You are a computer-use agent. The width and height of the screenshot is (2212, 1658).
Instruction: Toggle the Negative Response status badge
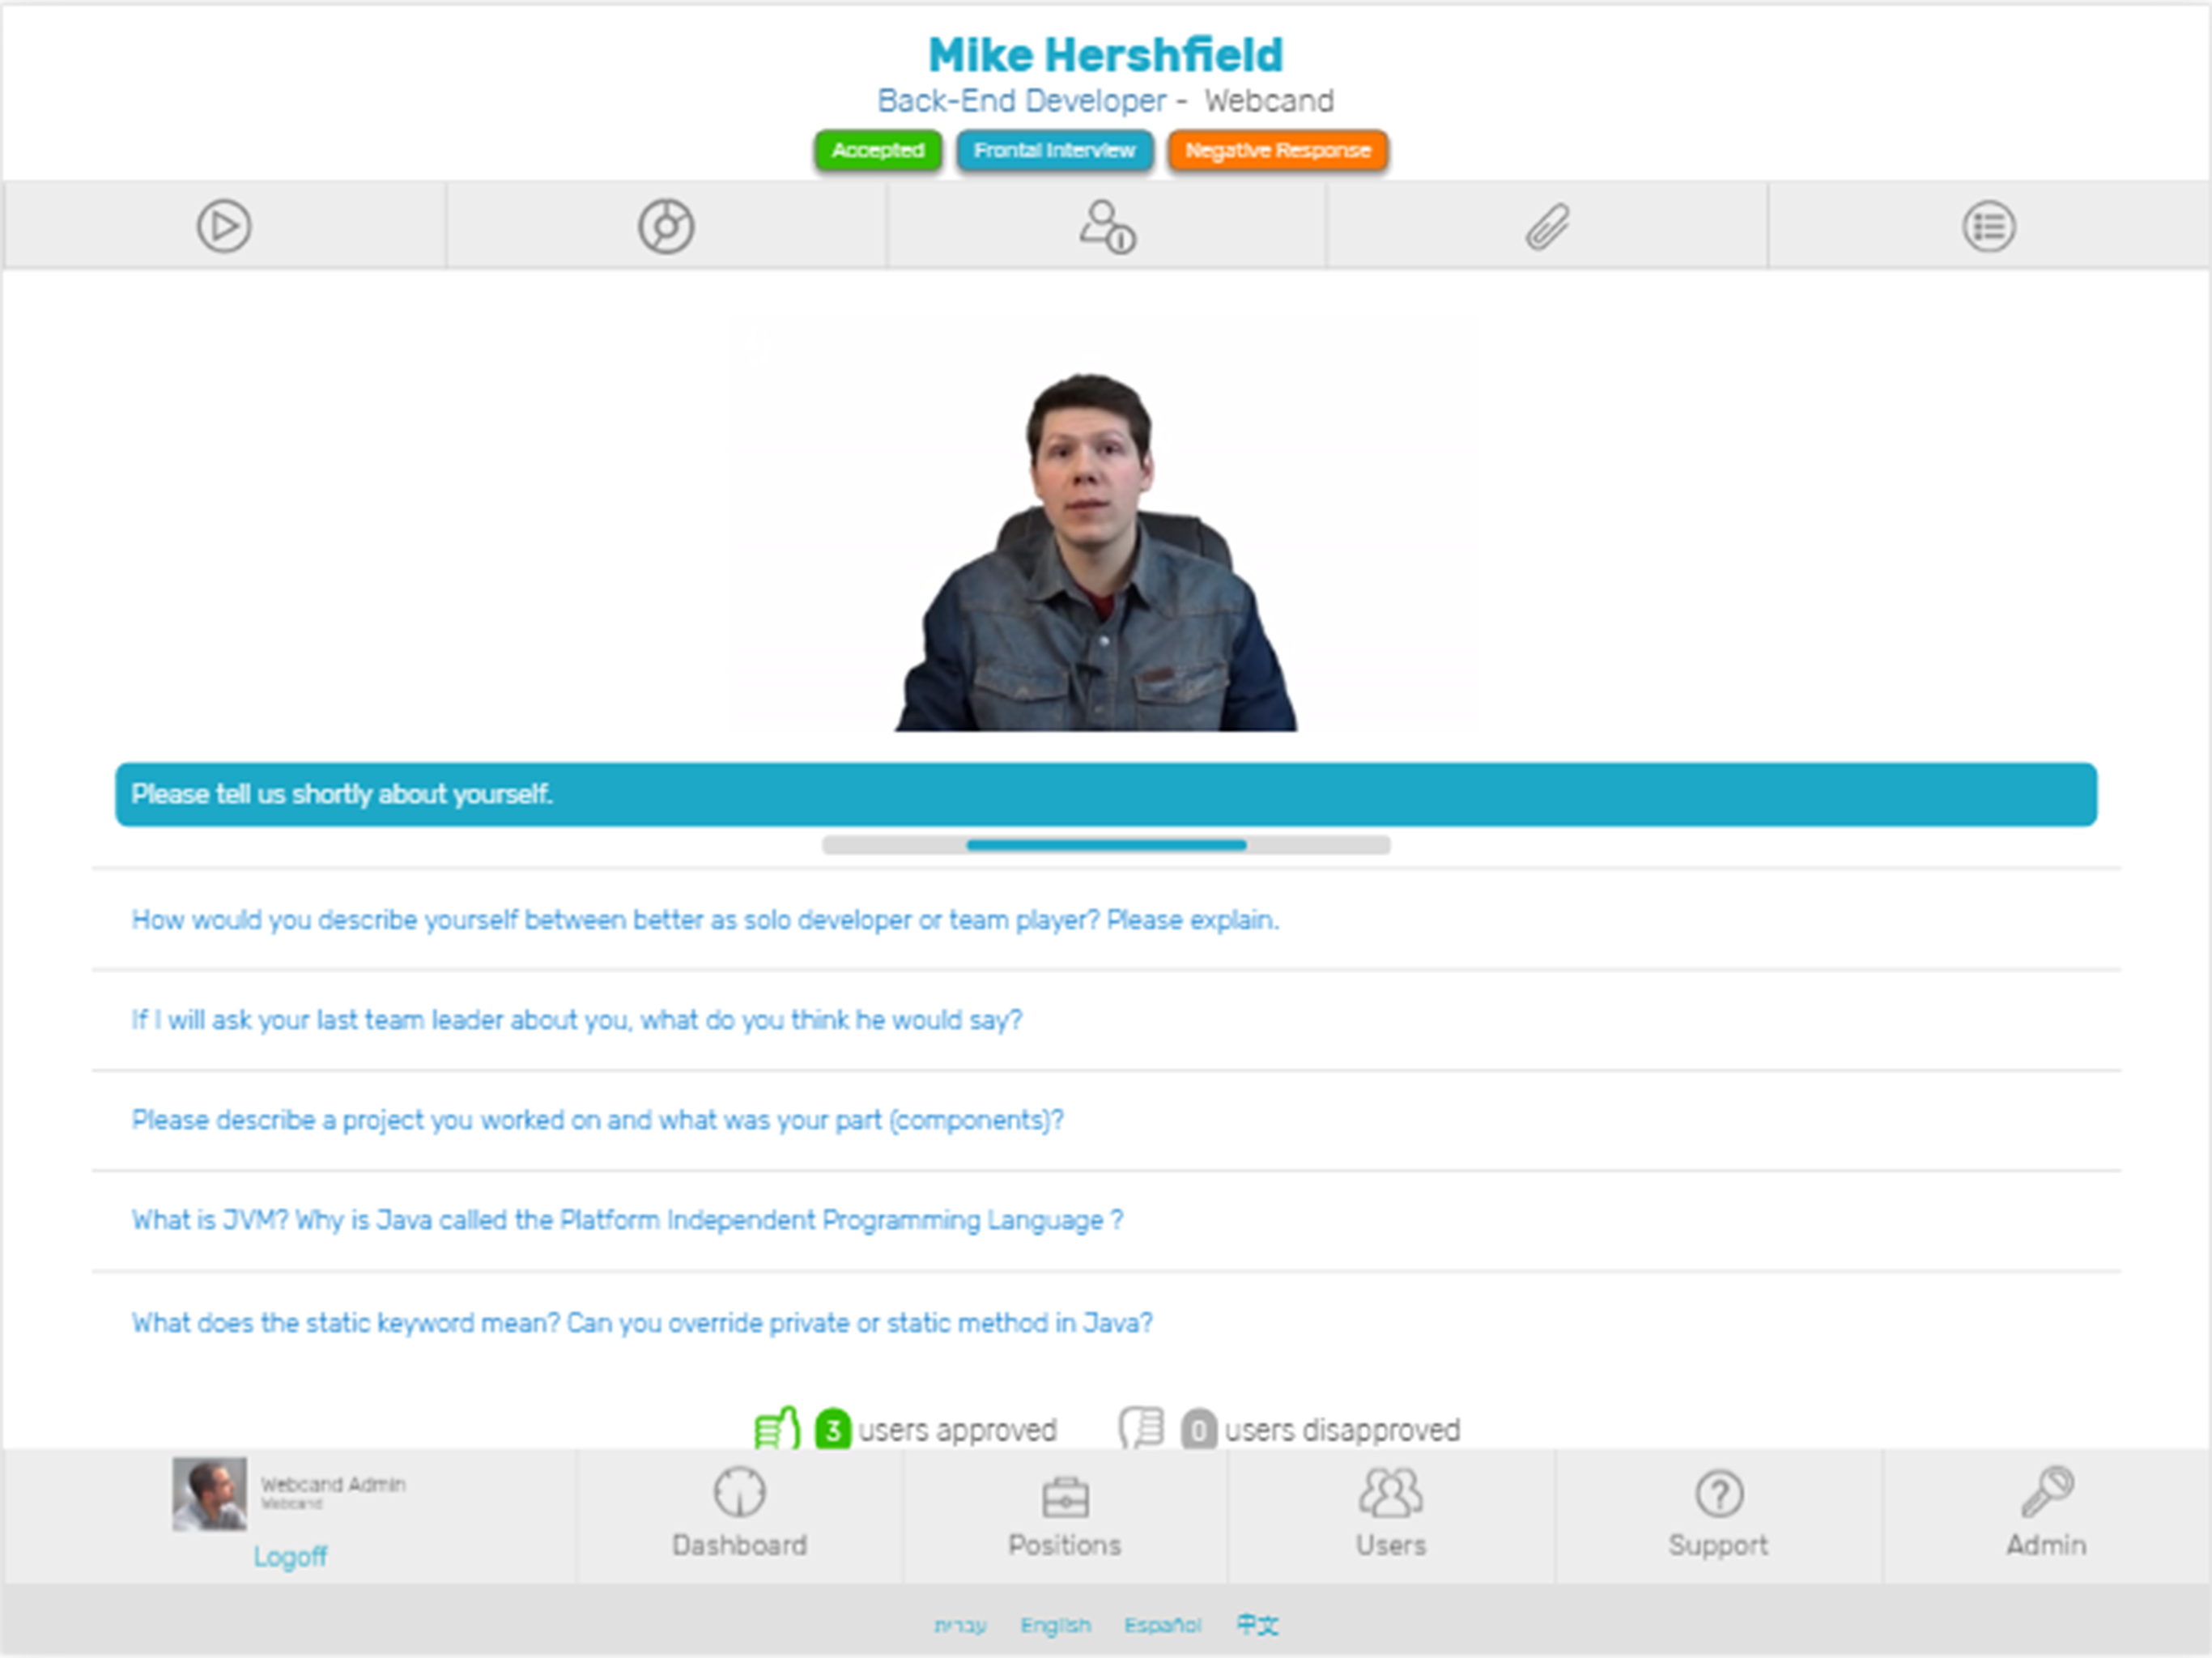pos(1277,151)
